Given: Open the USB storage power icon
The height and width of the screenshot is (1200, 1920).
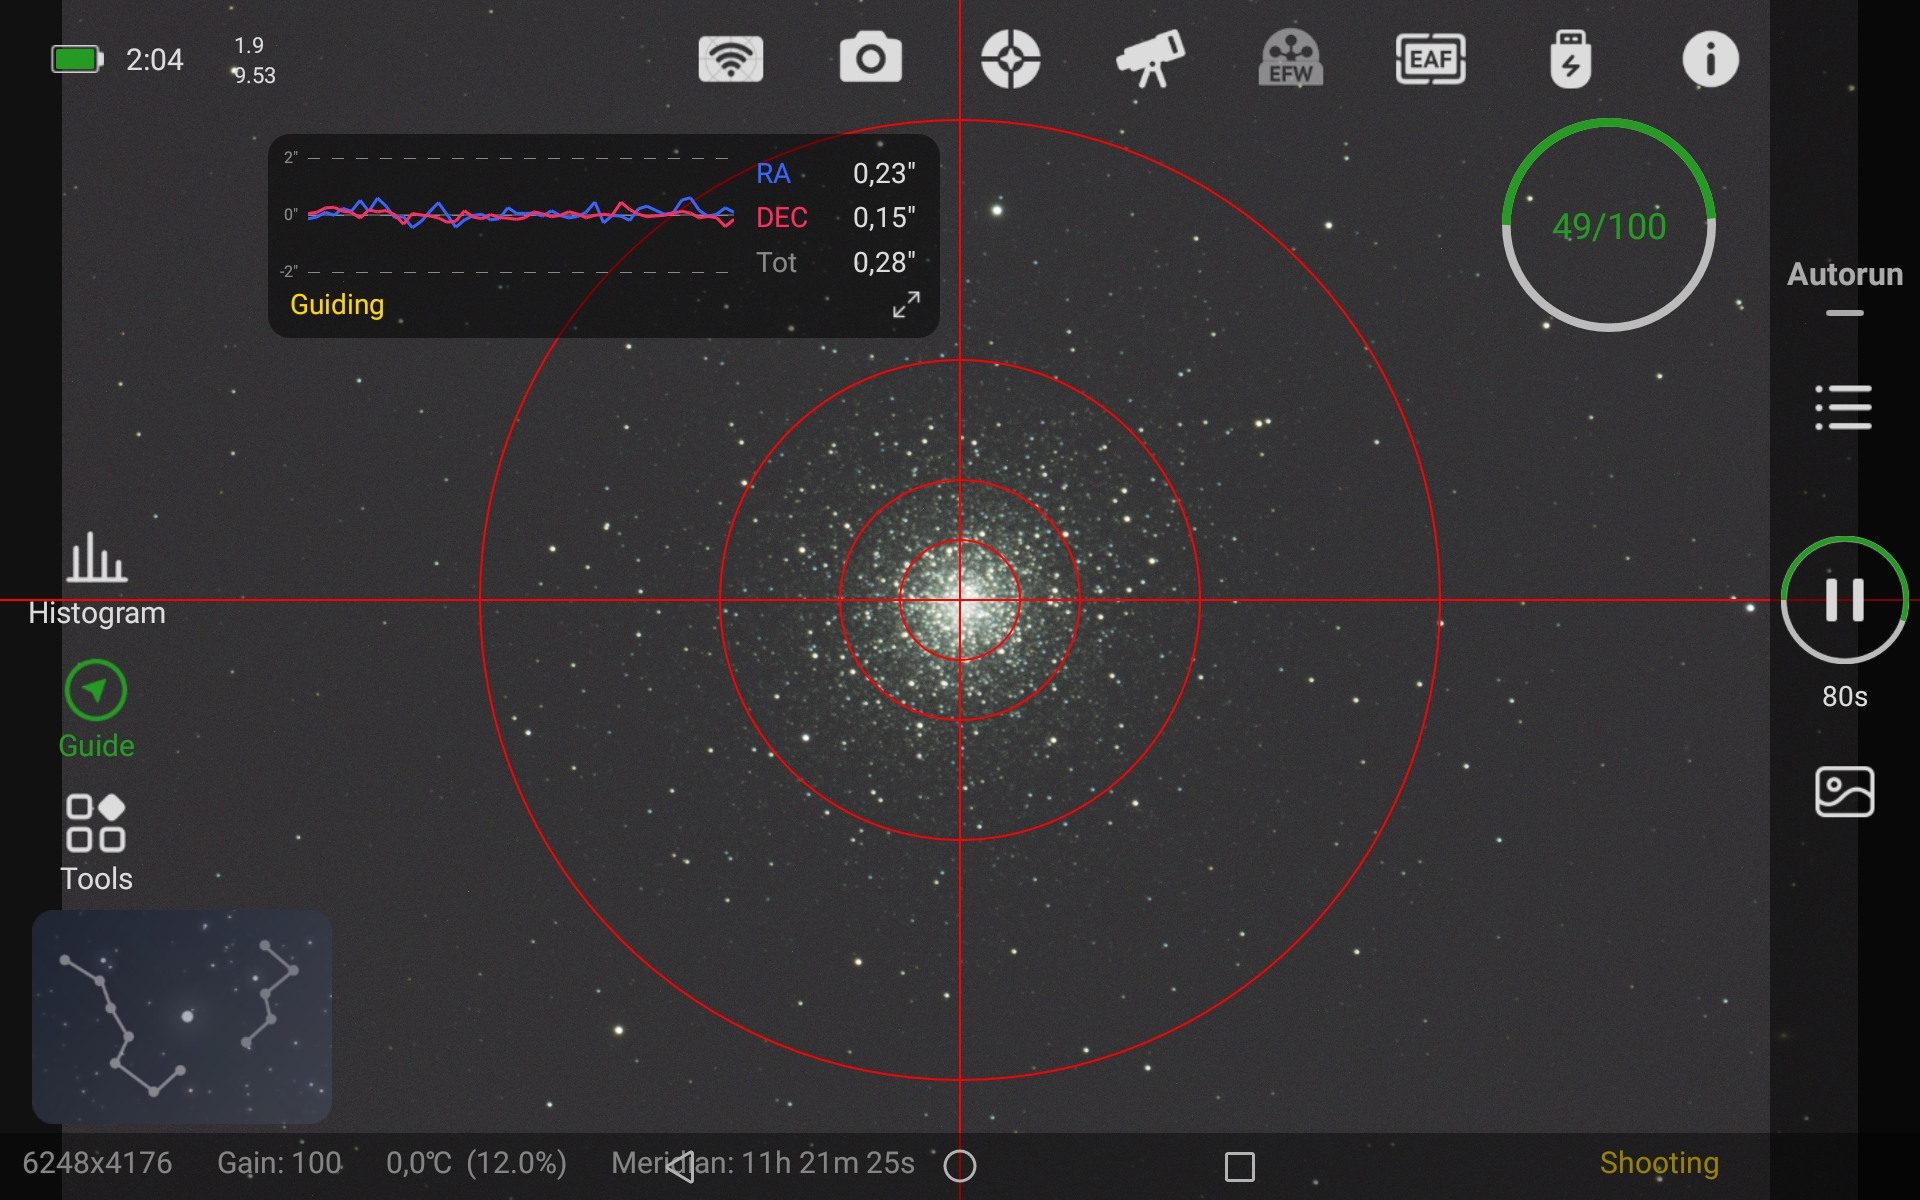Looking at the screenshot, I should [1571, 59].
